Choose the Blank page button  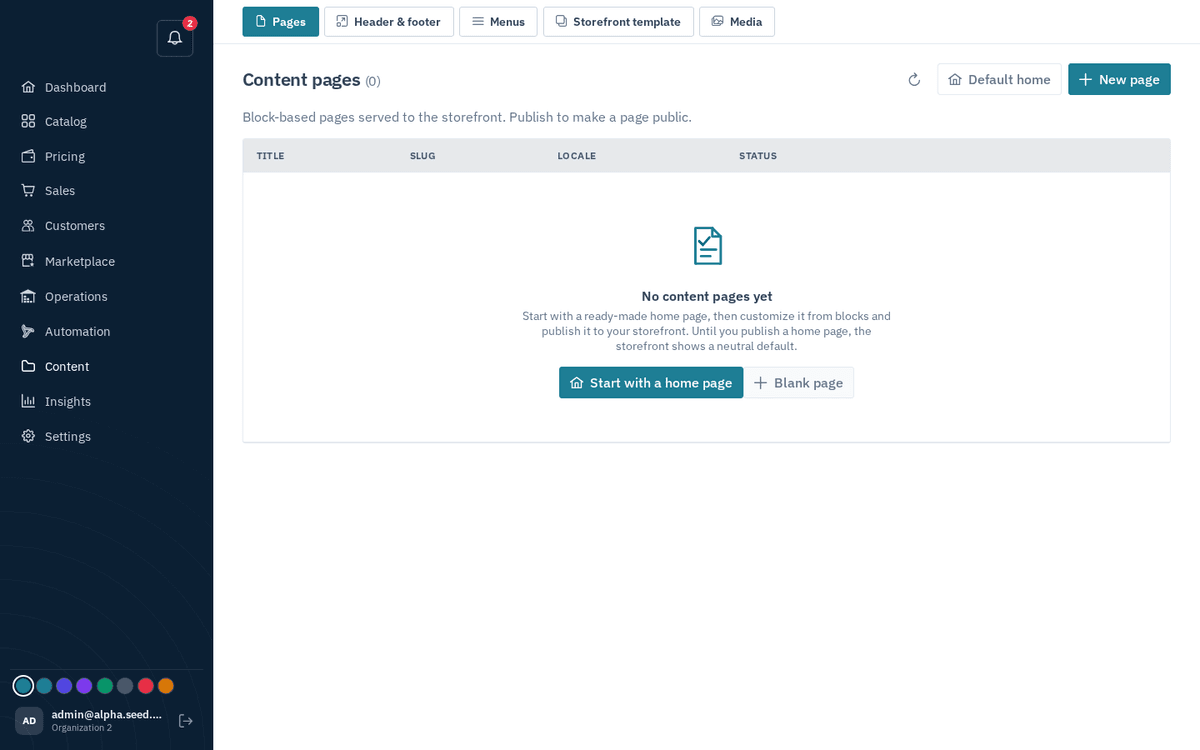799,383
